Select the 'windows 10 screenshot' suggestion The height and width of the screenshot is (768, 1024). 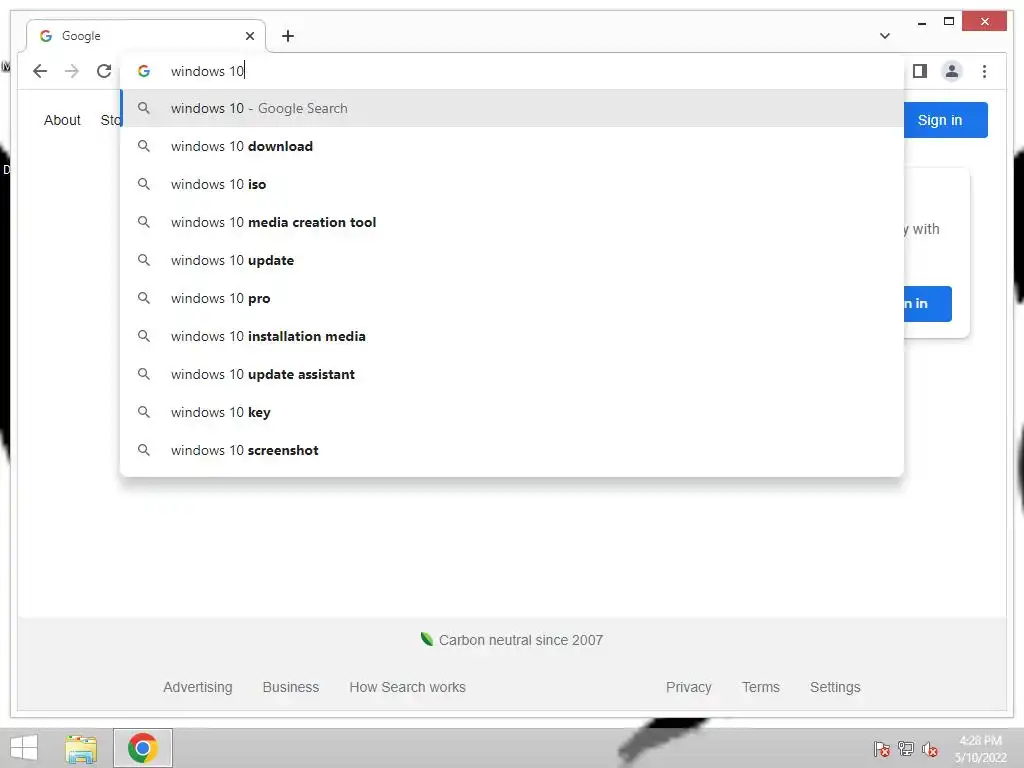[513, 450]
